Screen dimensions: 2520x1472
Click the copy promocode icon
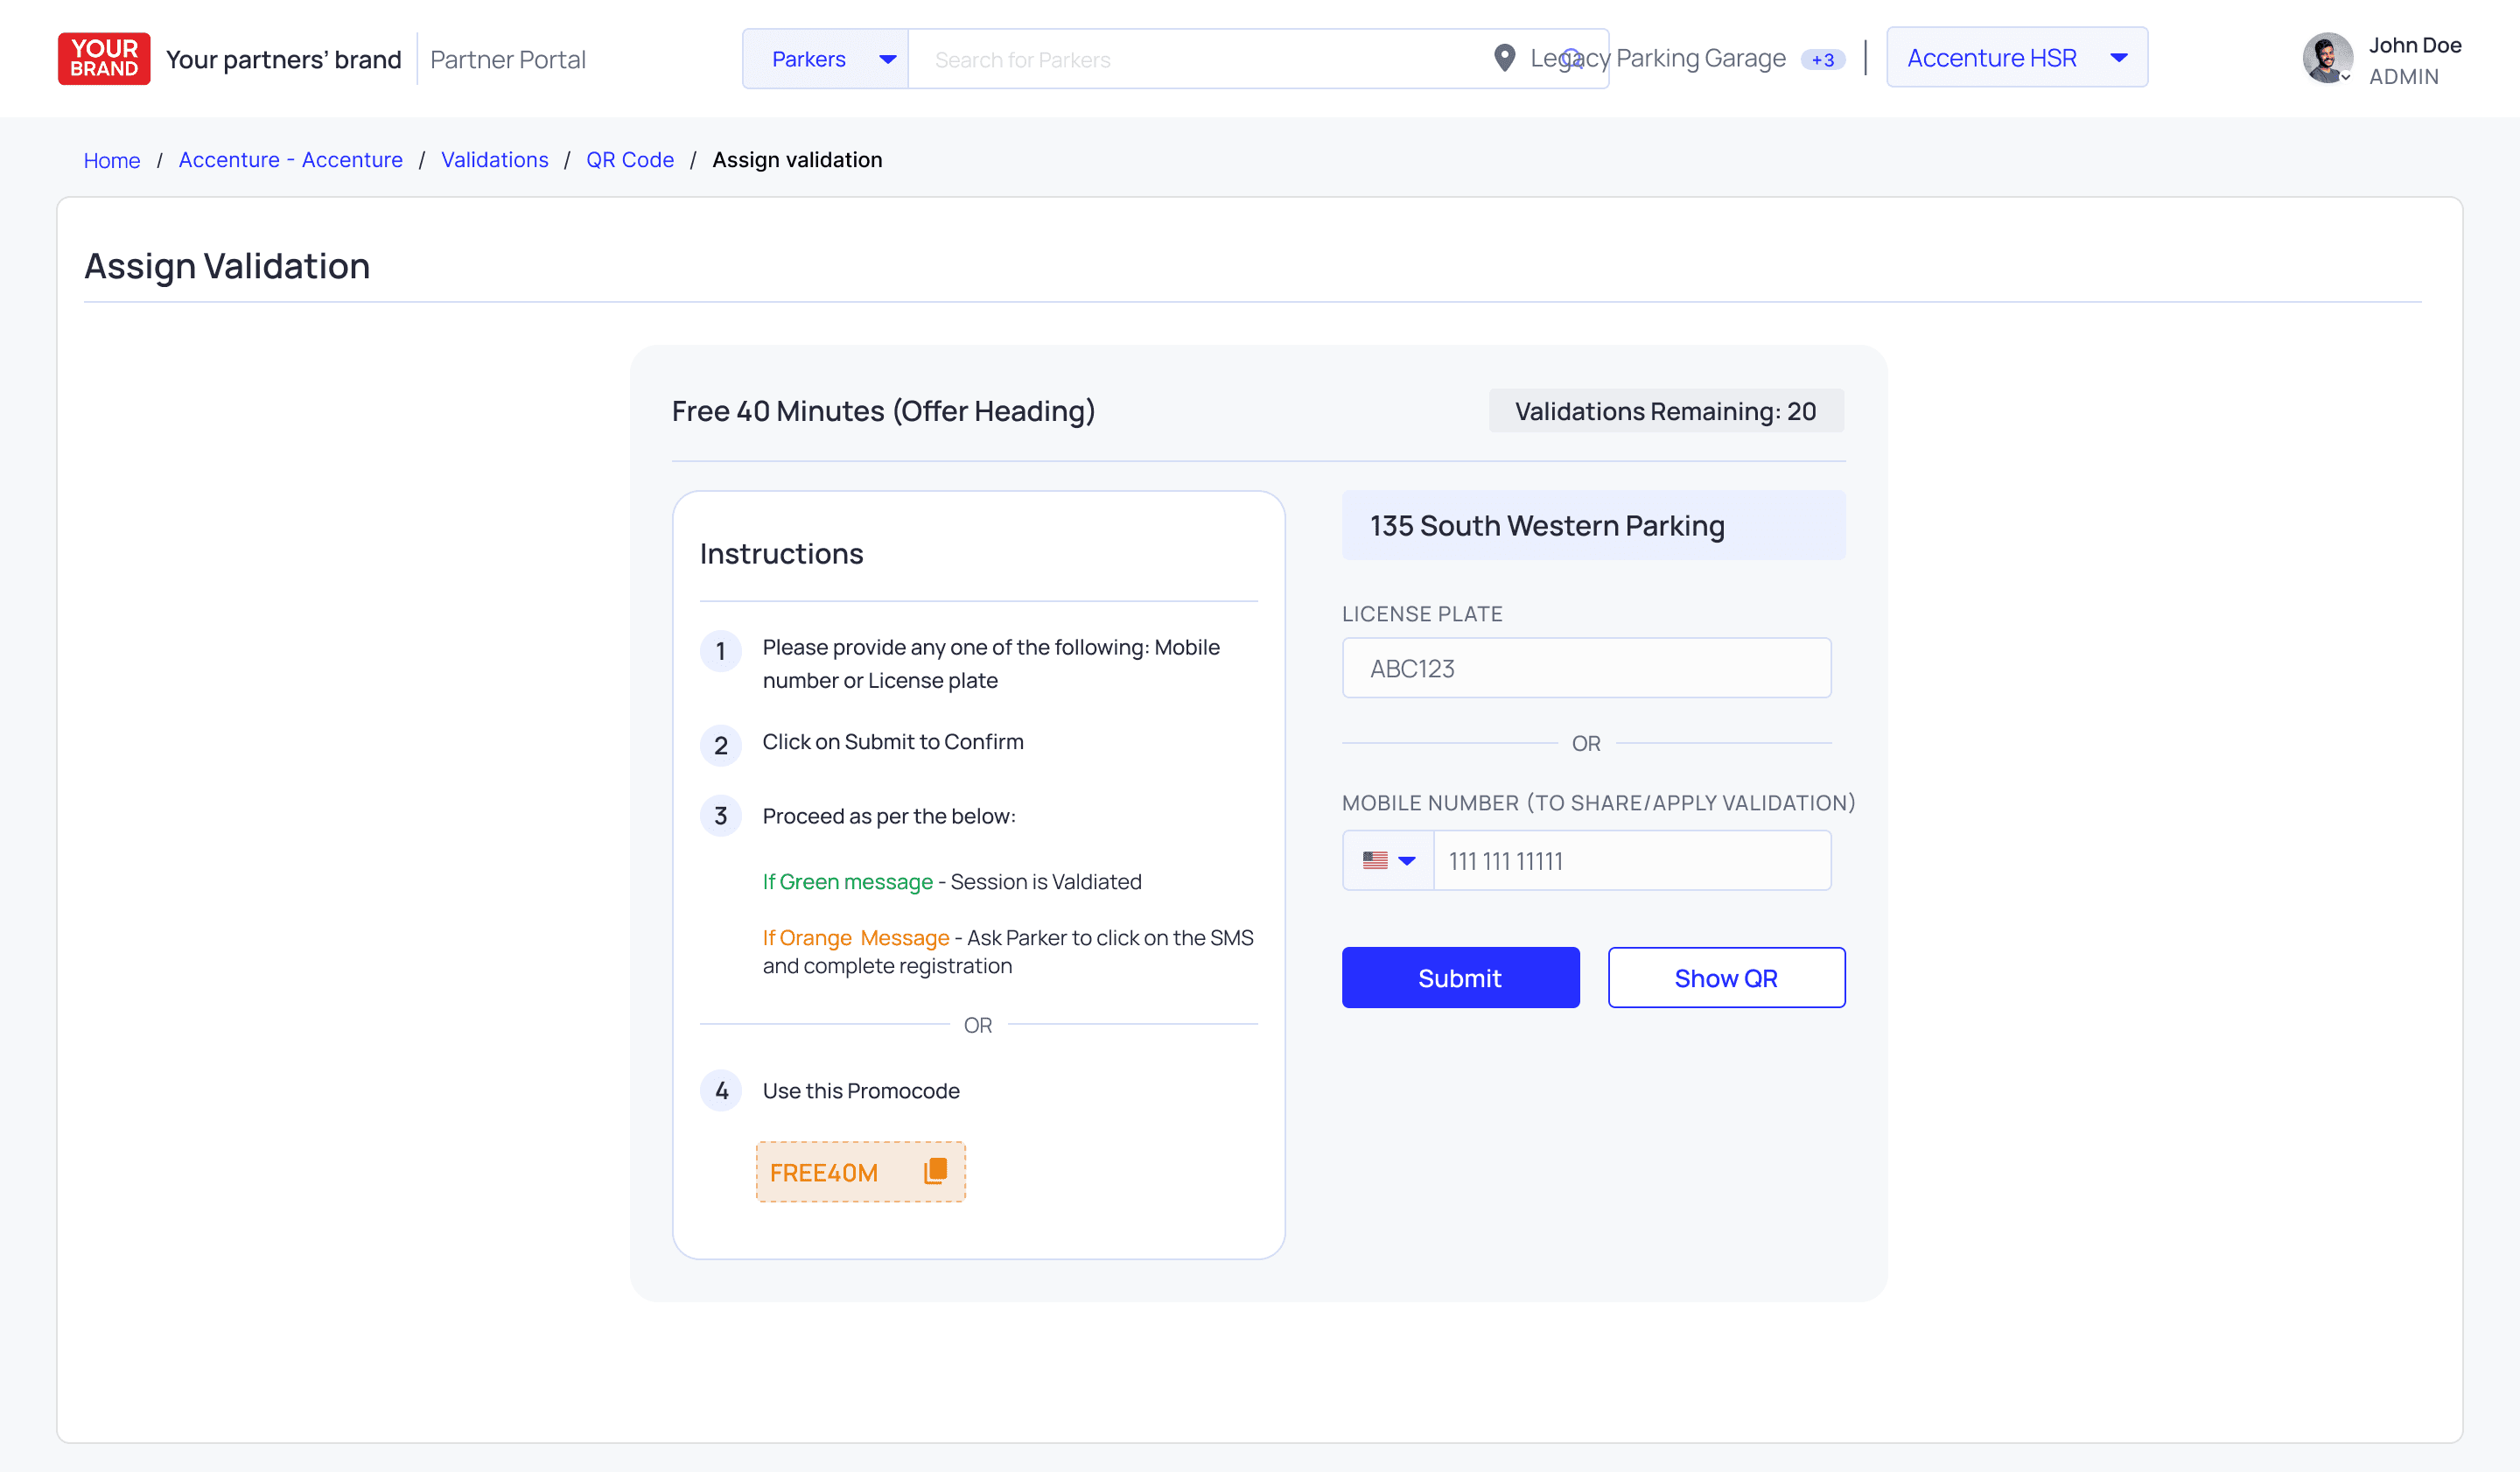[935, 1171]
